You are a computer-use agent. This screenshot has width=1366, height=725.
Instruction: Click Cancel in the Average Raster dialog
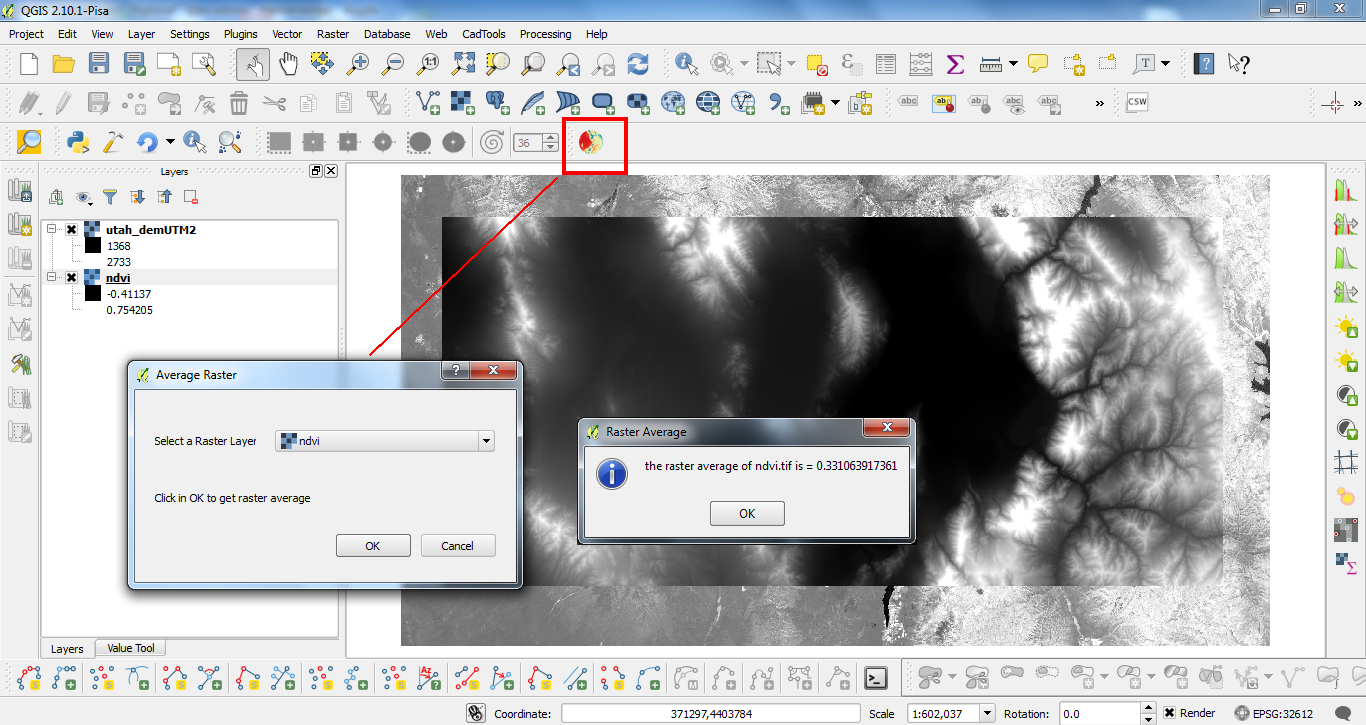457,546
